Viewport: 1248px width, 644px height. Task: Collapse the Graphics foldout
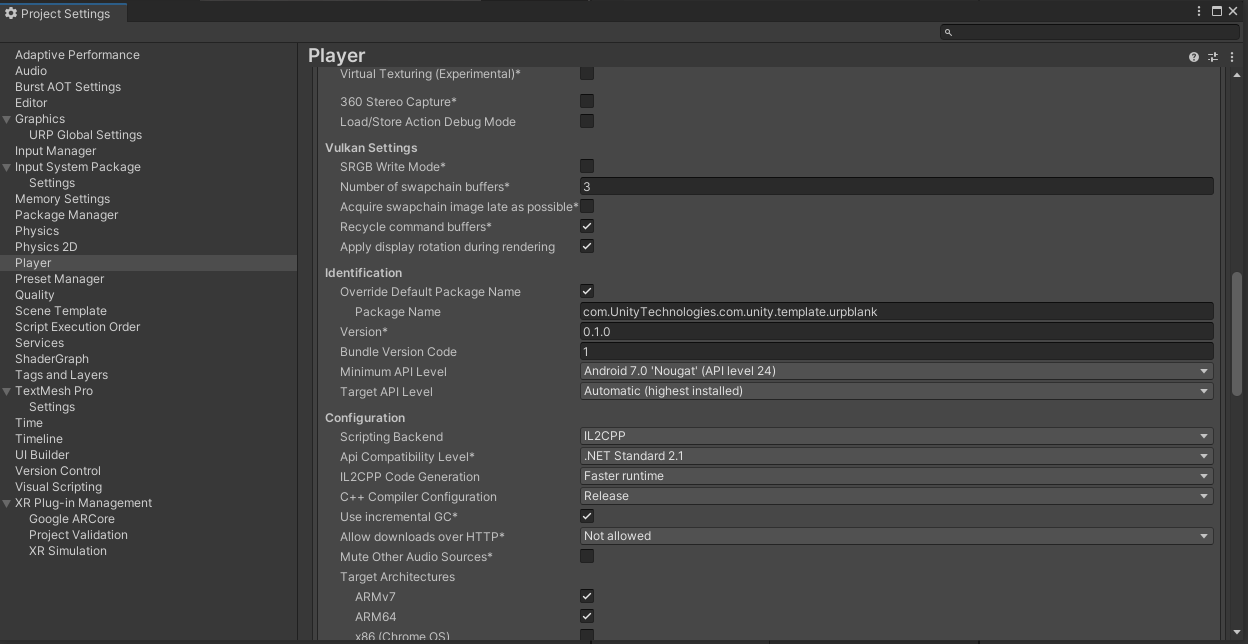pos(8,118)
